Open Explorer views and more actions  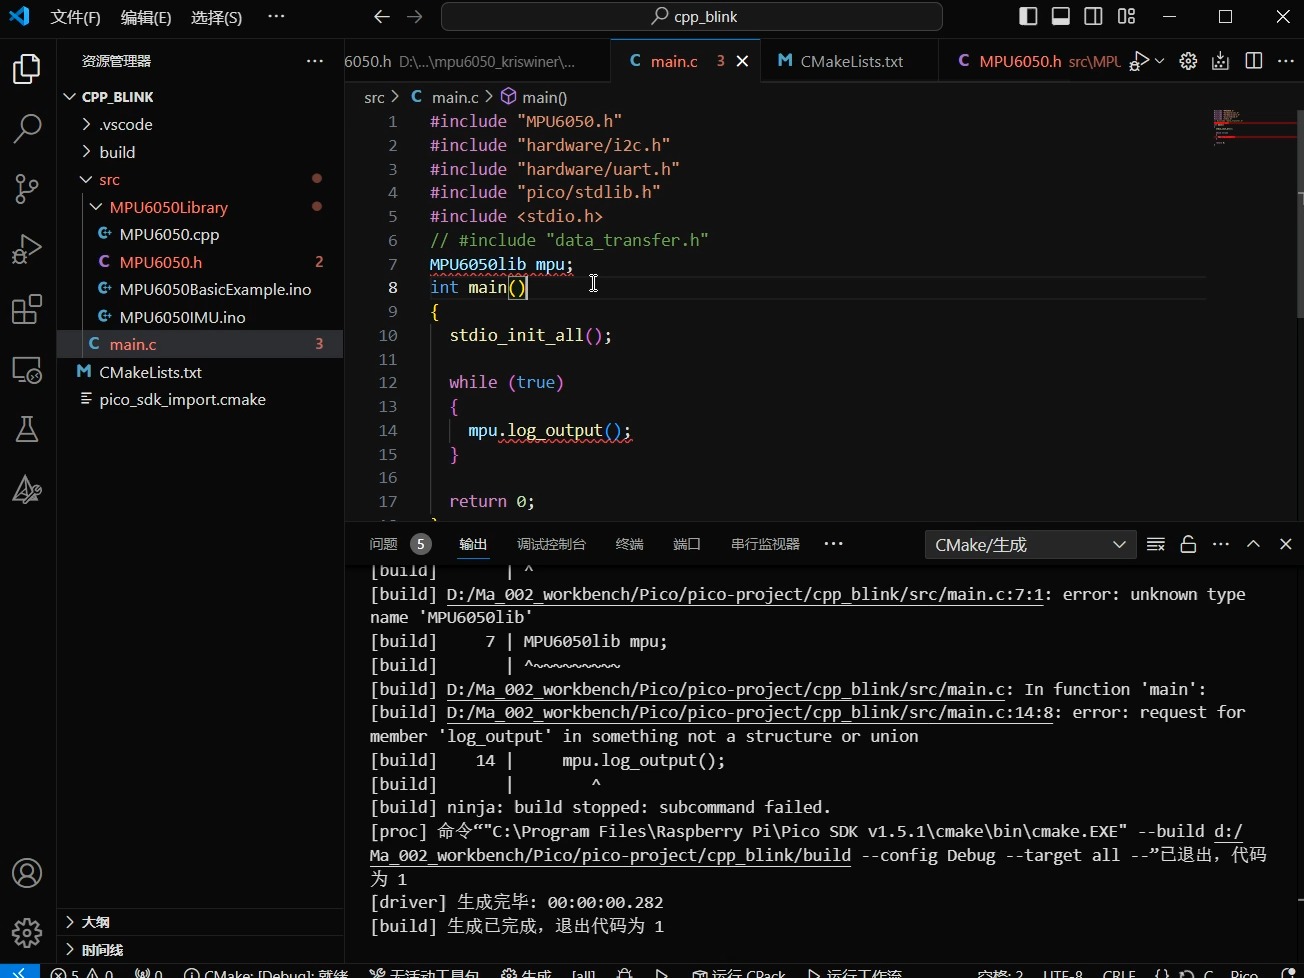pyautogui.click(x=315, y=61)
